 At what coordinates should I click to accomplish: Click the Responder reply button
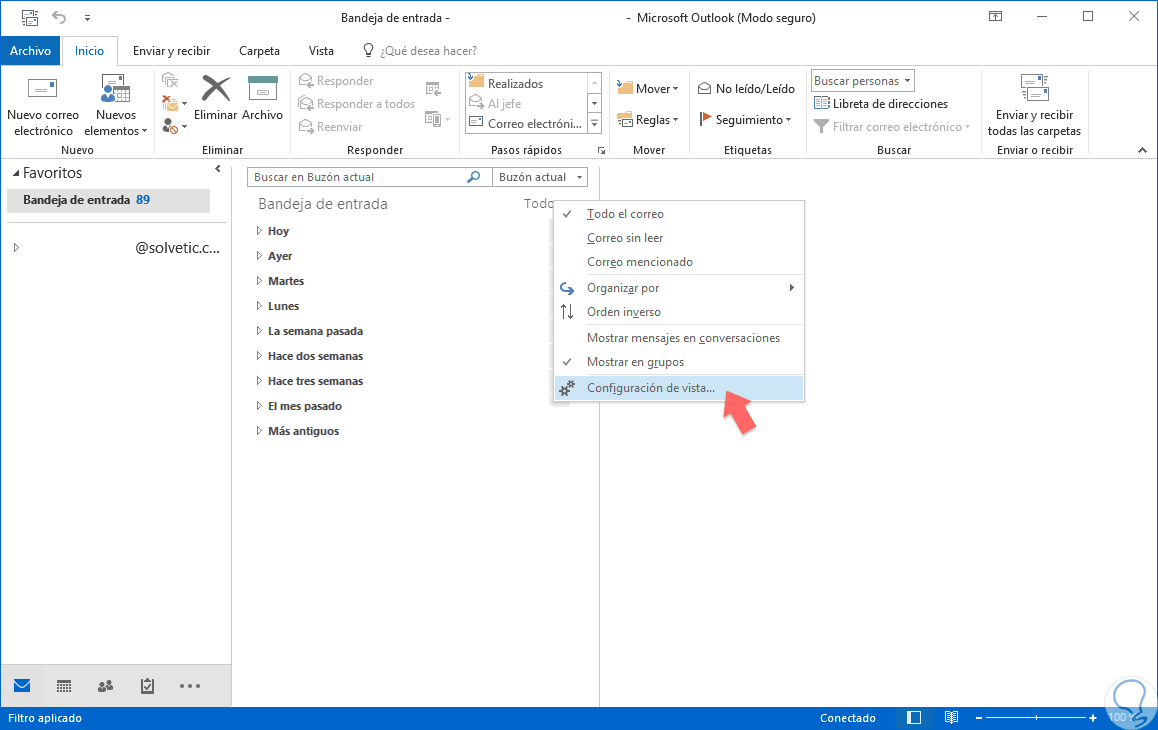pyautogui.click(x=336, y=81)
